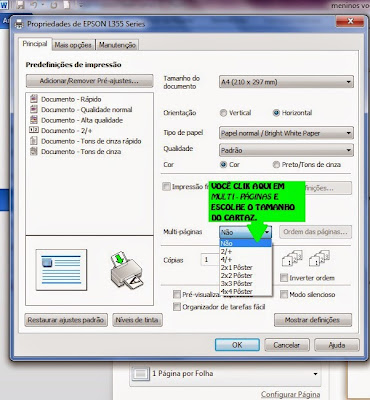The image size is (370, 400).
Task: Click Restaurar ajustes padrão button
Action: click(66, 320)
